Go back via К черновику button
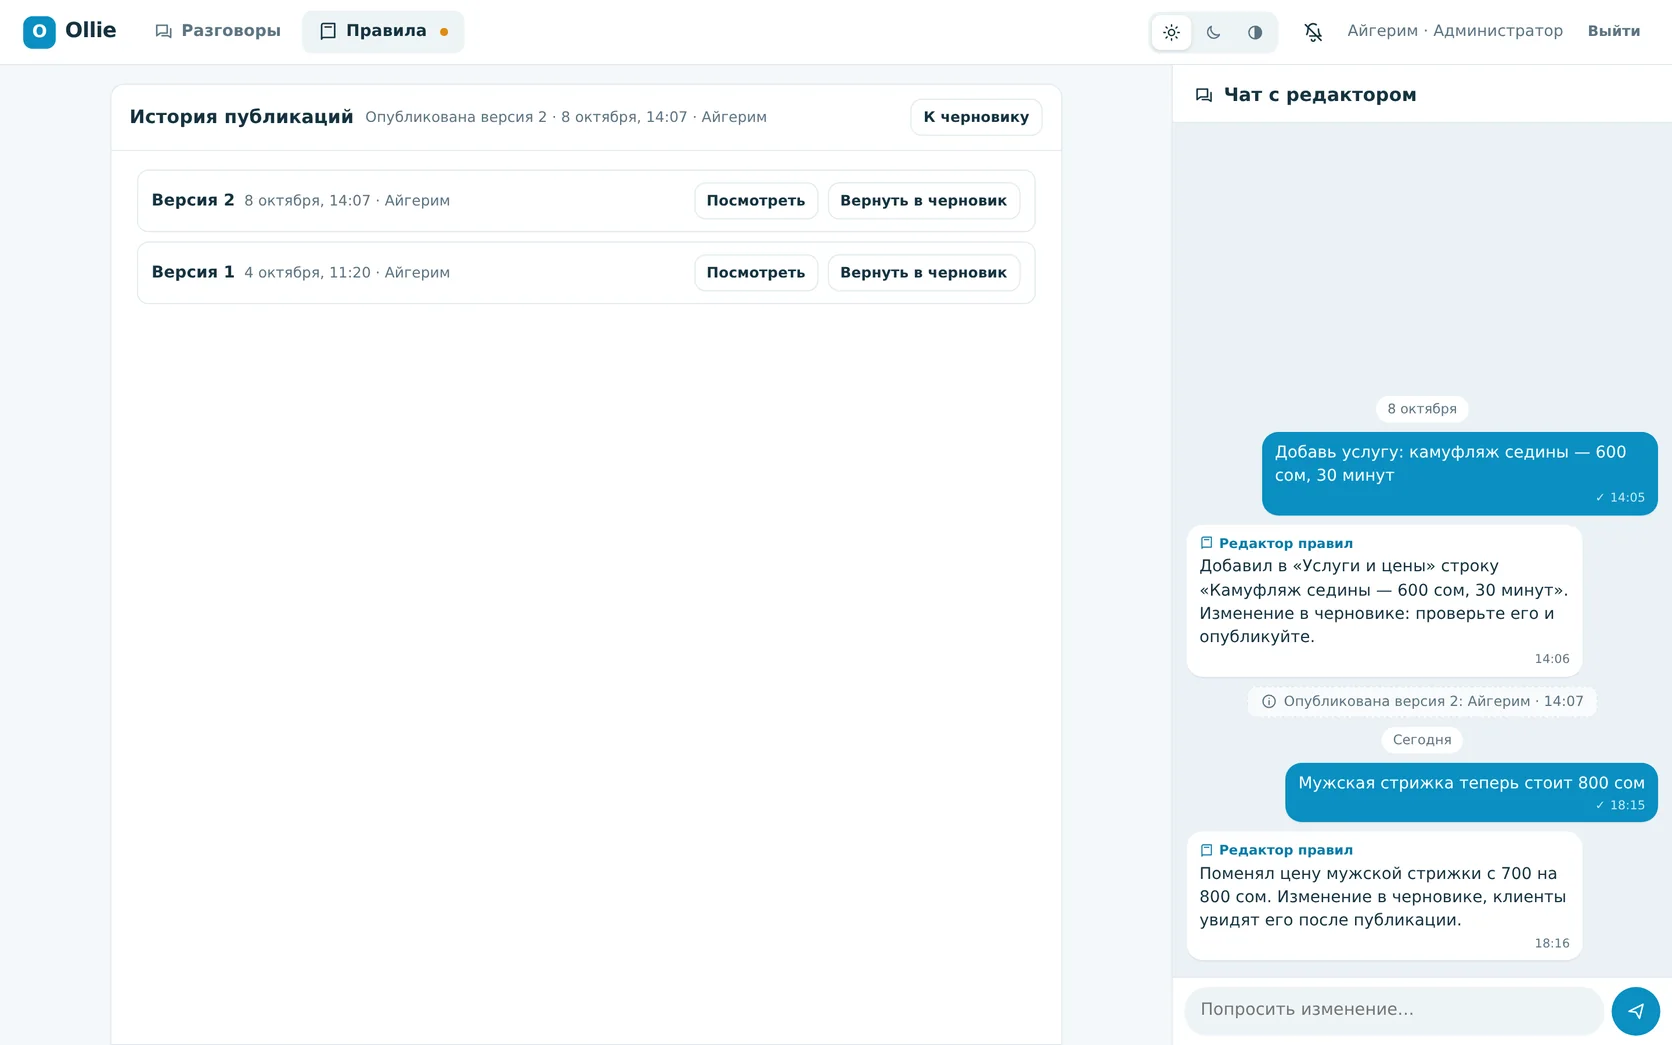This screenshot has width=1672, height=1045. [x=976, y=117]
